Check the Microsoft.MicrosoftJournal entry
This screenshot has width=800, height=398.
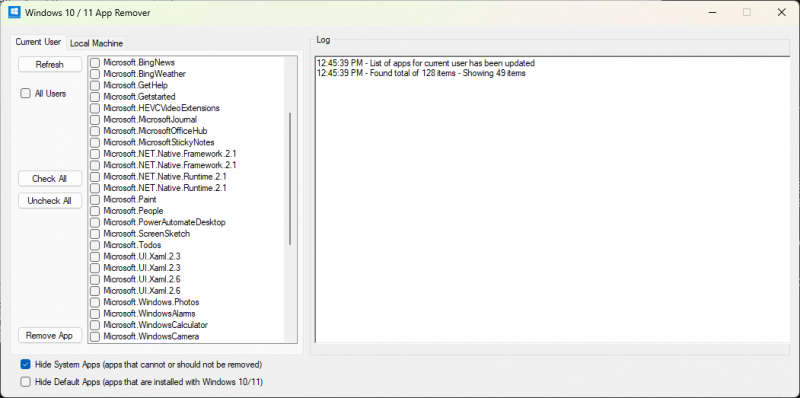pos(95,119)
